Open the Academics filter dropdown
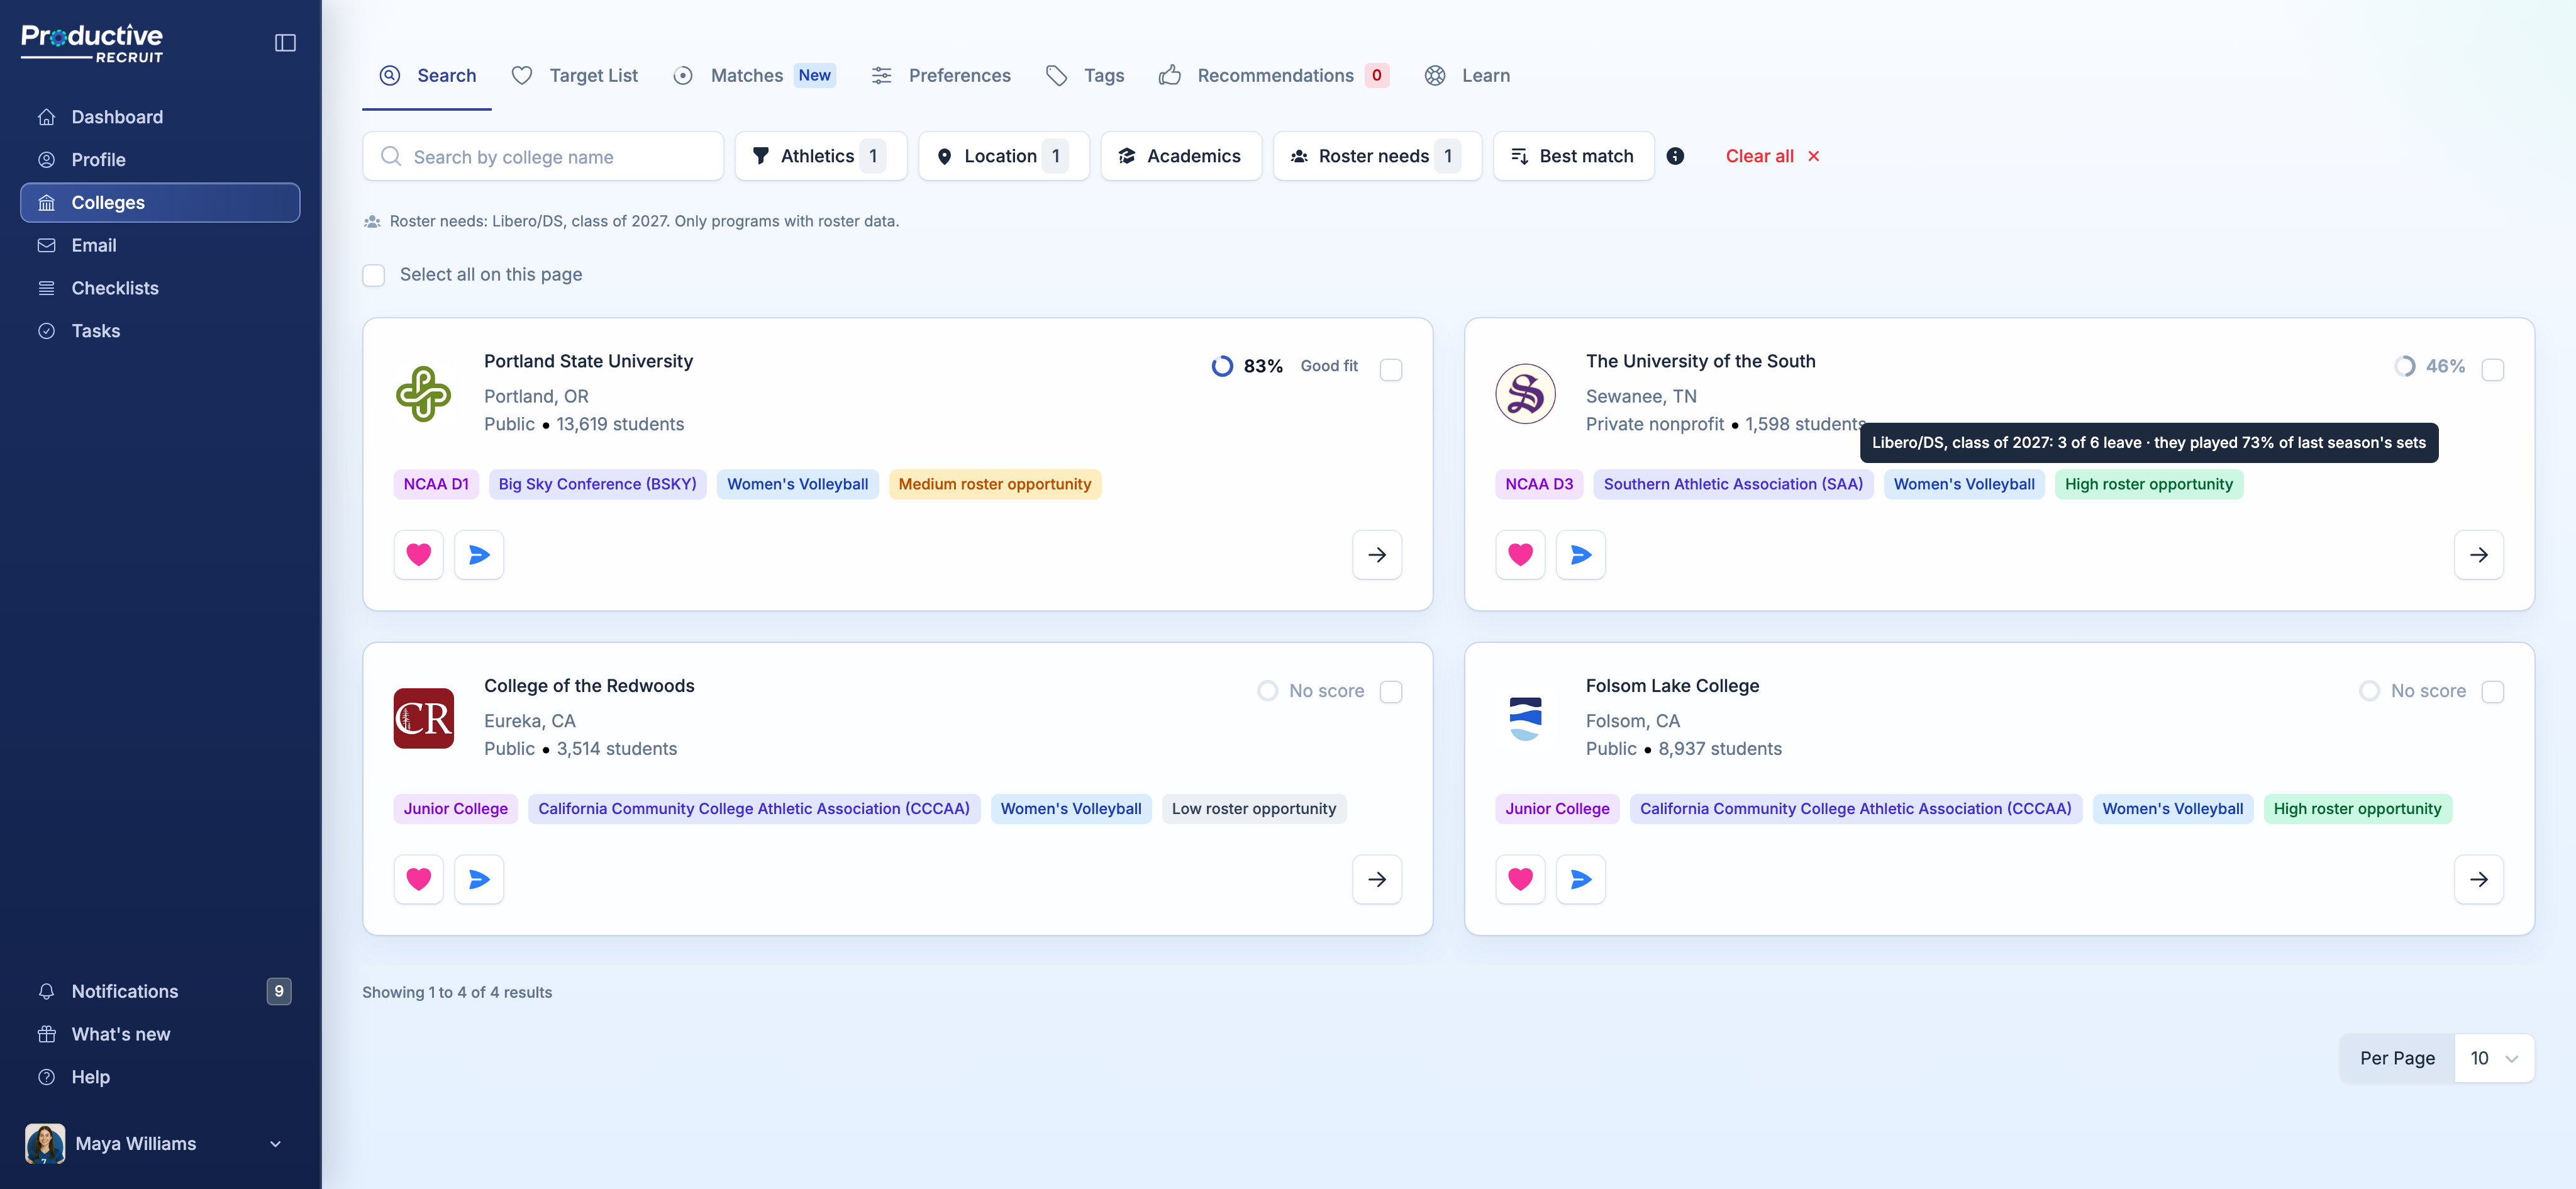This screenshot has width=2576, height=1189. [x=1181, y=156]
